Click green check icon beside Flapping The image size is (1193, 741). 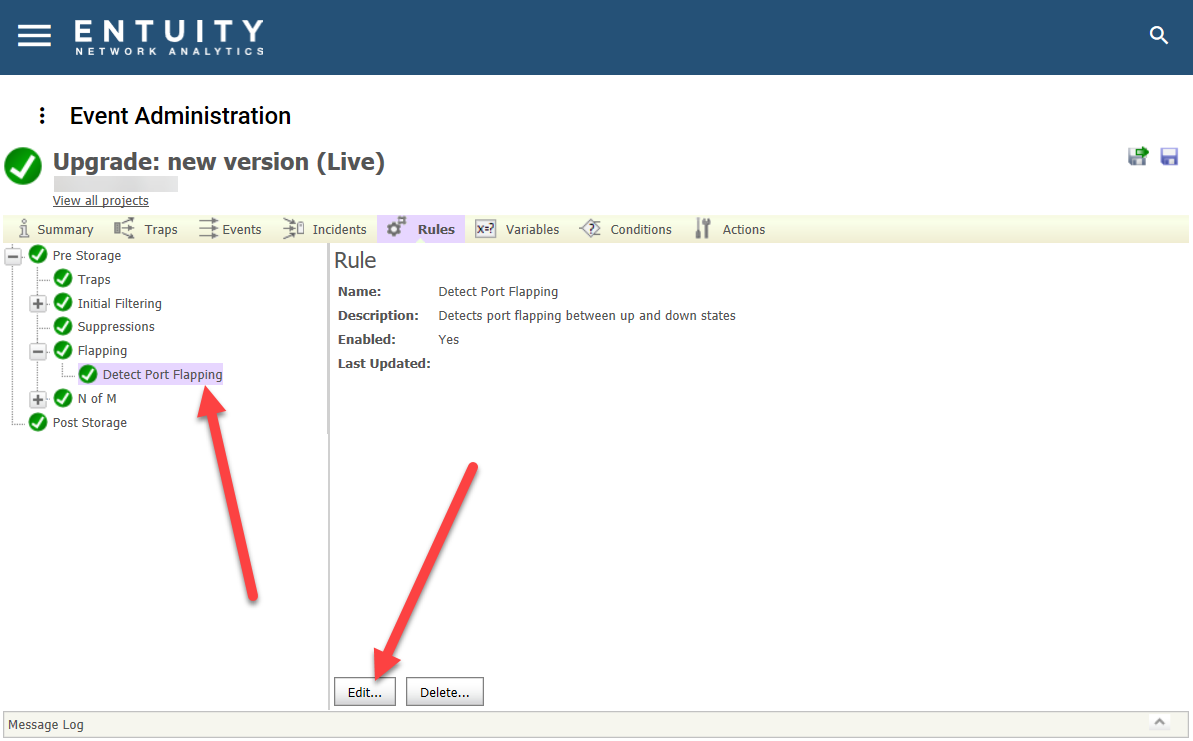[63, 351]
